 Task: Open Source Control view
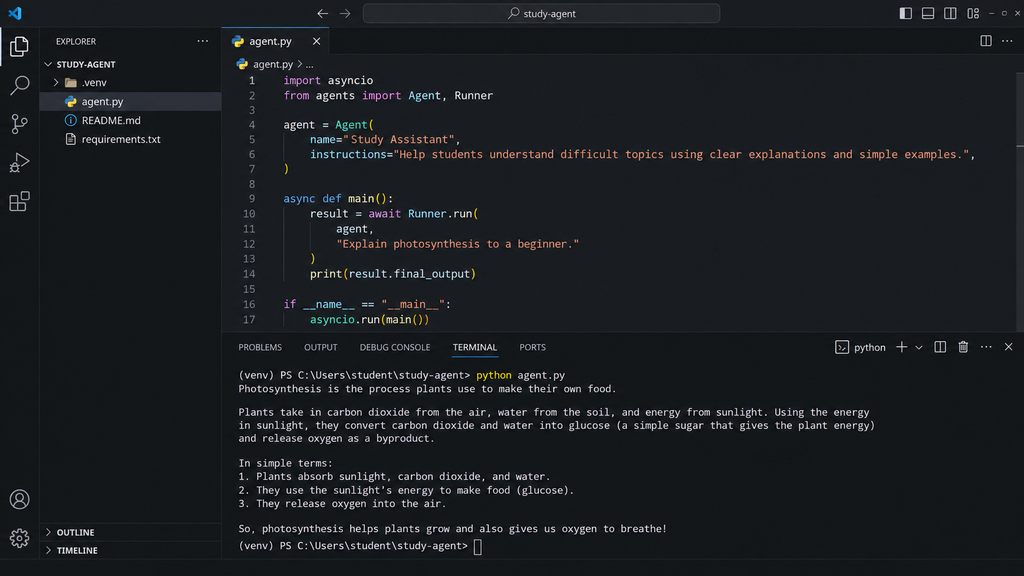click(x=20, y=123)
